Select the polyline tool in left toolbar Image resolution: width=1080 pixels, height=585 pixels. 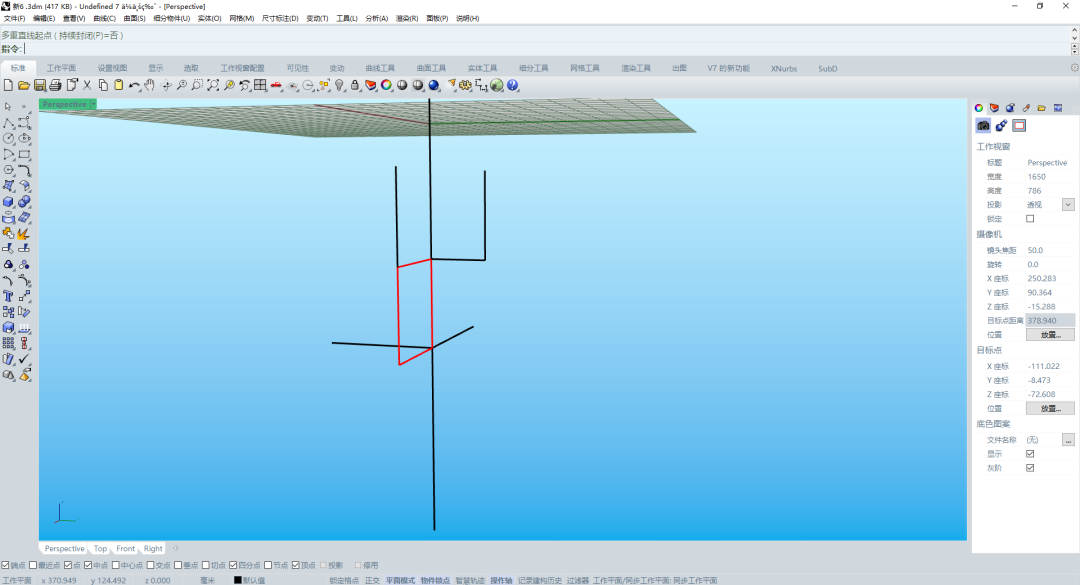coord(8,123)
